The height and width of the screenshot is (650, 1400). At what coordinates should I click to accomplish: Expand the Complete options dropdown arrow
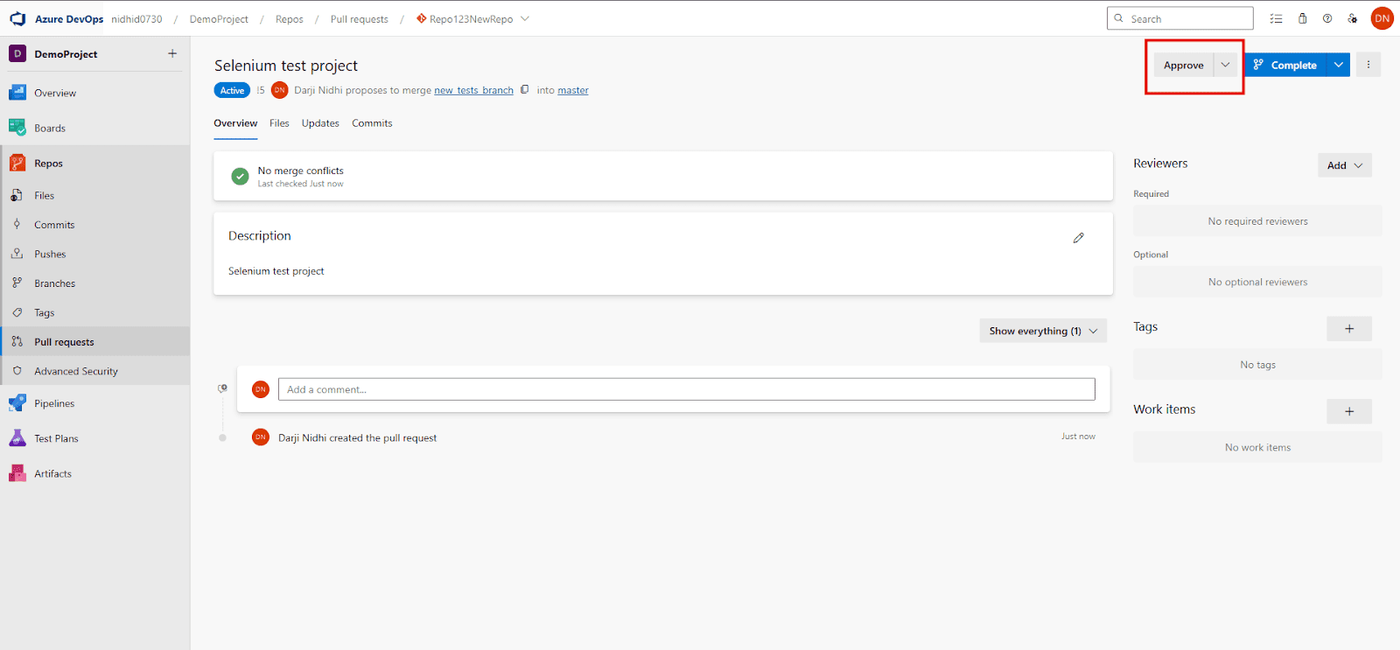pyautogui.click(x=1339, y=65)
